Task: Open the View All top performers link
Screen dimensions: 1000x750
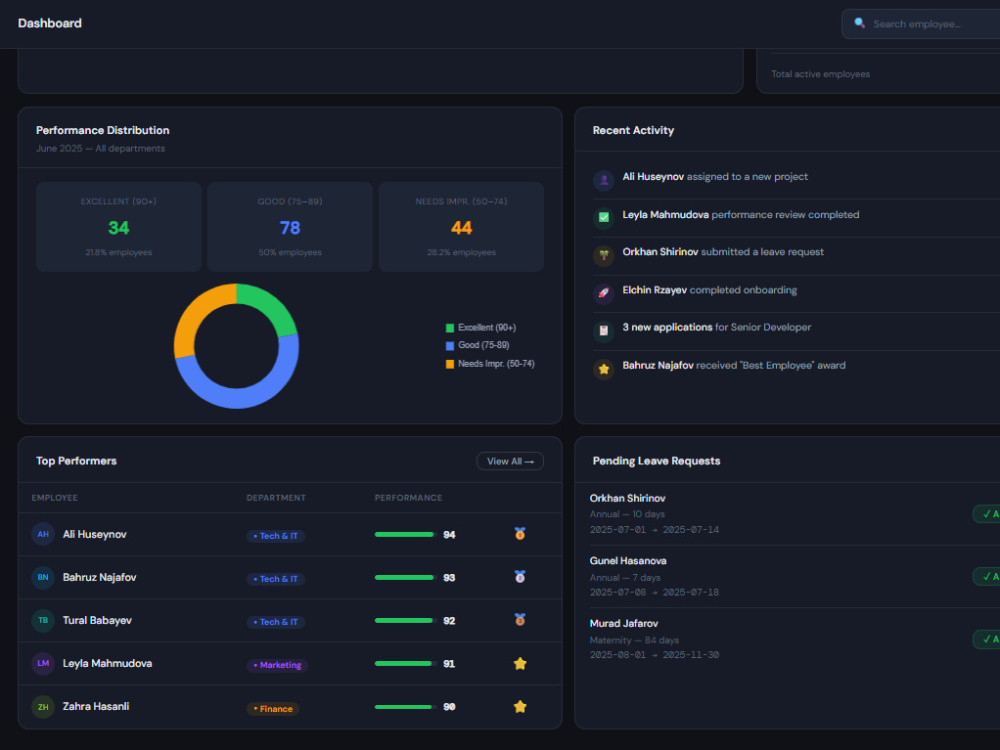Action: (510, 461)
